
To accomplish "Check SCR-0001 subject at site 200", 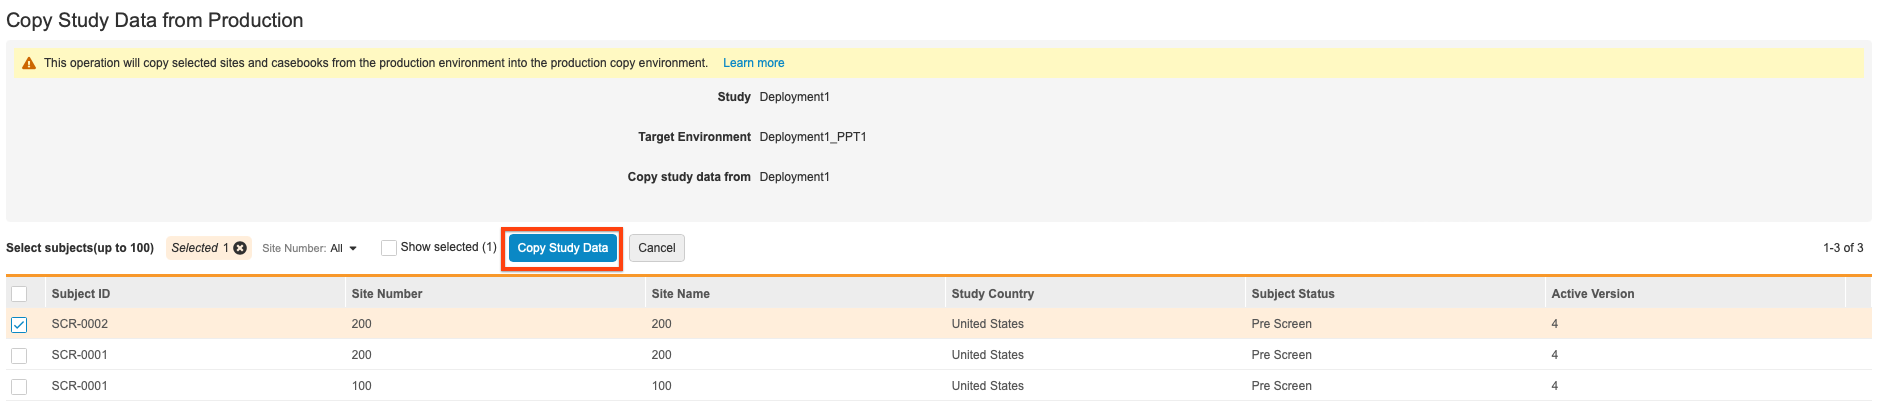I will click(19, 356).
